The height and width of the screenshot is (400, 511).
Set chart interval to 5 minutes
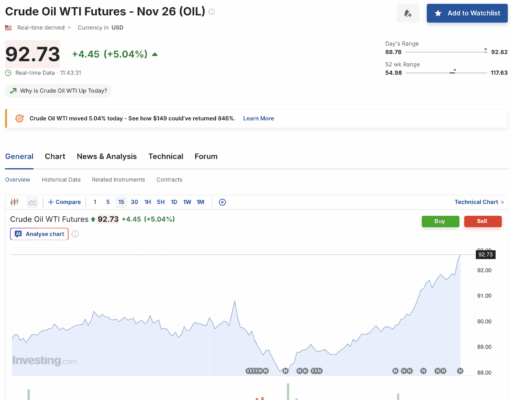(x=108, y=202)
